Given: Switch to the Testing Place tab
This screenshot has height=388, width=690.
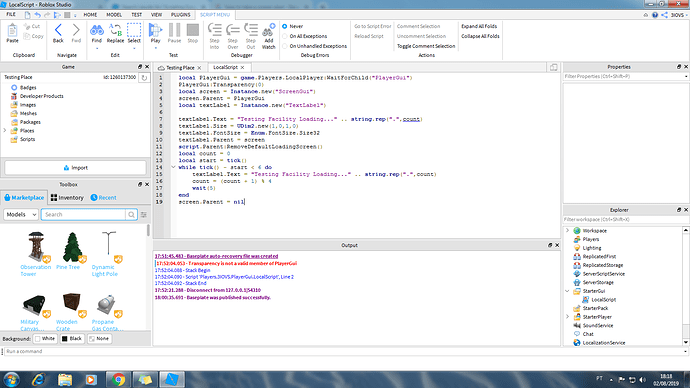Looking at the screenshot, I should tap(180, 68).
